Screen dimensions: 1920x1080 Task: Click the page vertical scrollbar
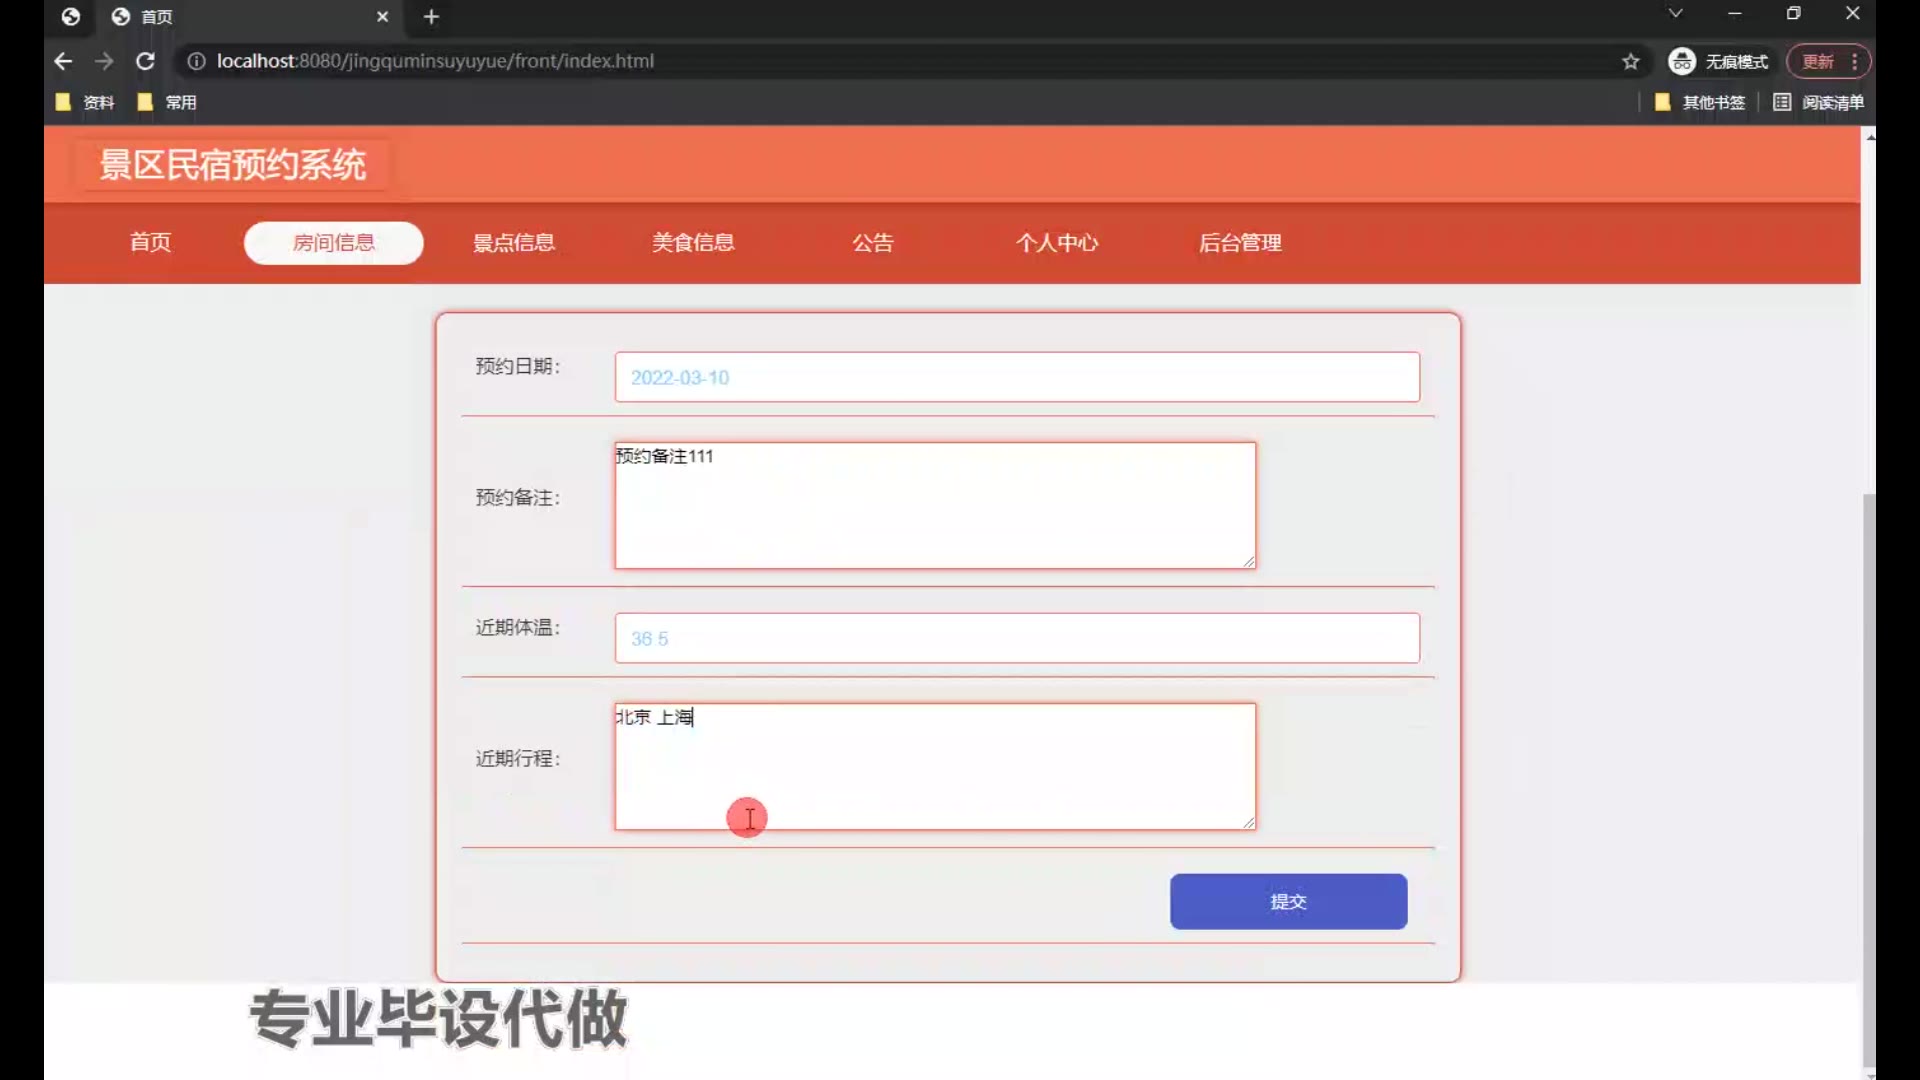point(1868,780)
